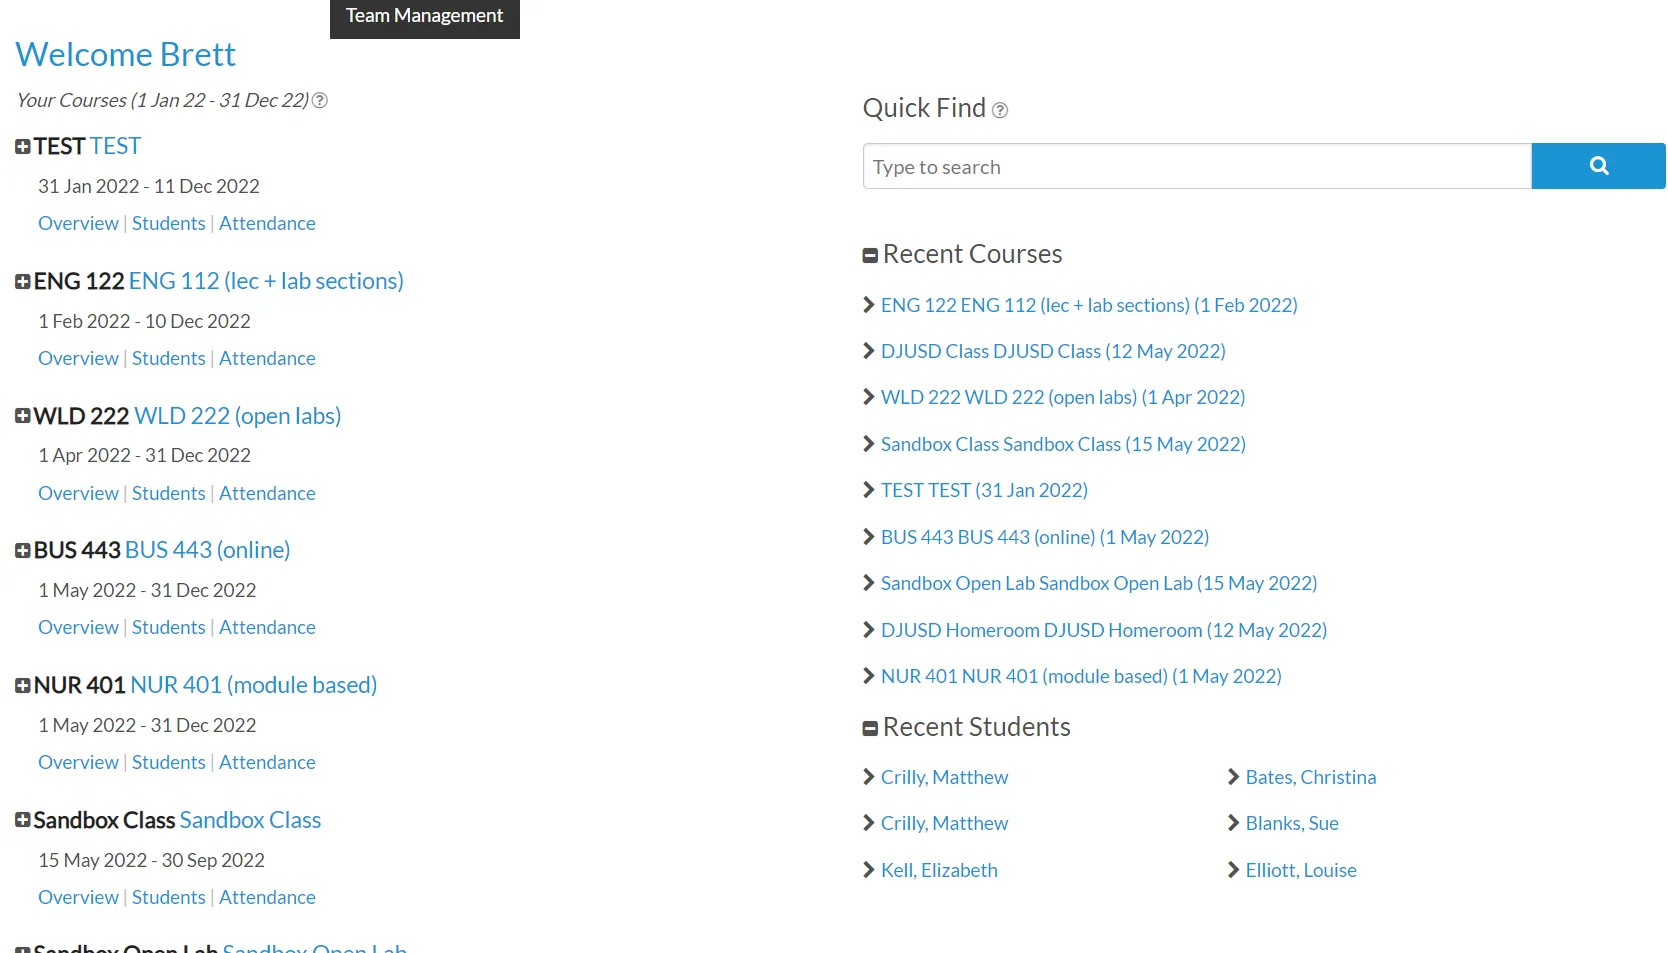Expand the NUR 401 course entry
This screenshot has height=953, width=1668.
23,686
